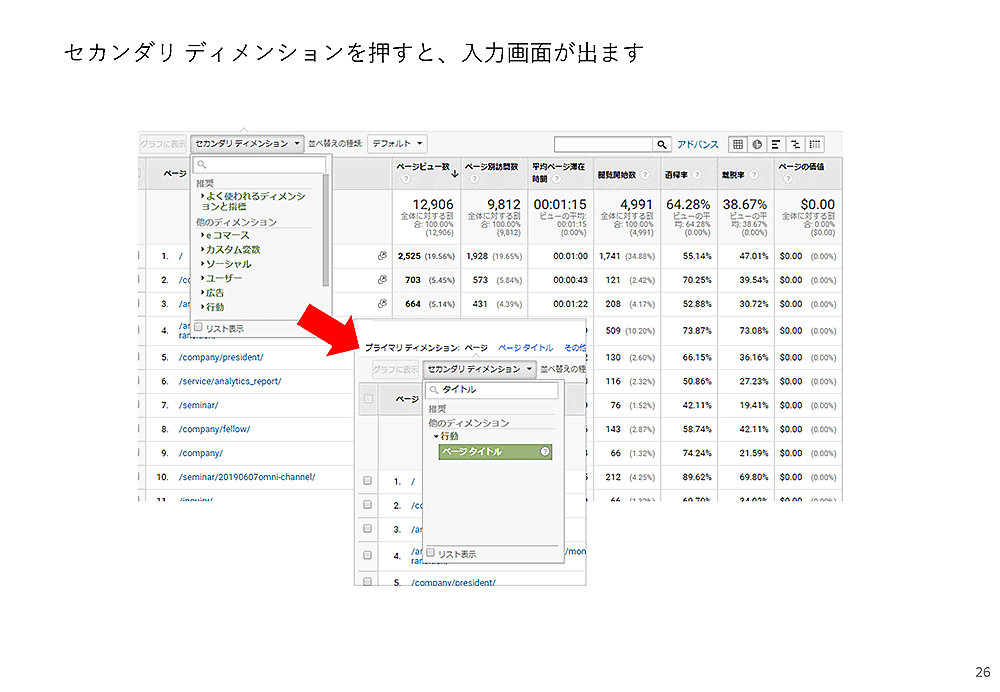Click the magnifier search button beside Advanced

[662, 145]
